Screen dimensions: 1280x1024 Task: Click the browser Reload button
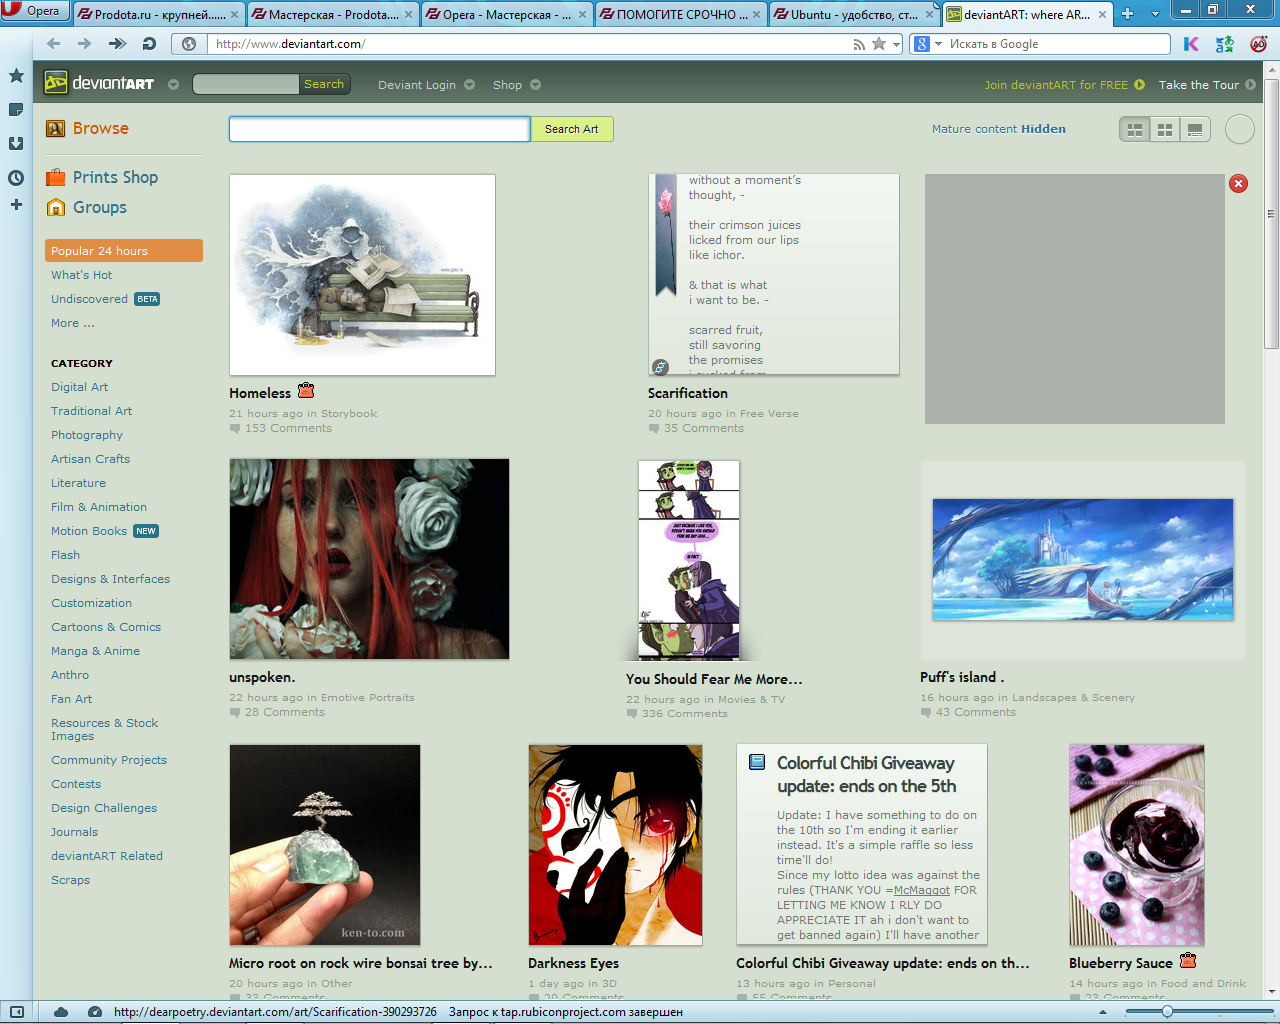click(x=149, y=44)
